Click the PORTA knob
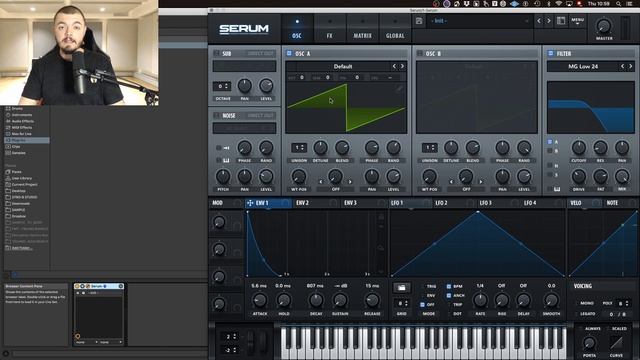Image resolution: width=640 pixels, height=360 pixels. [589, 343]
